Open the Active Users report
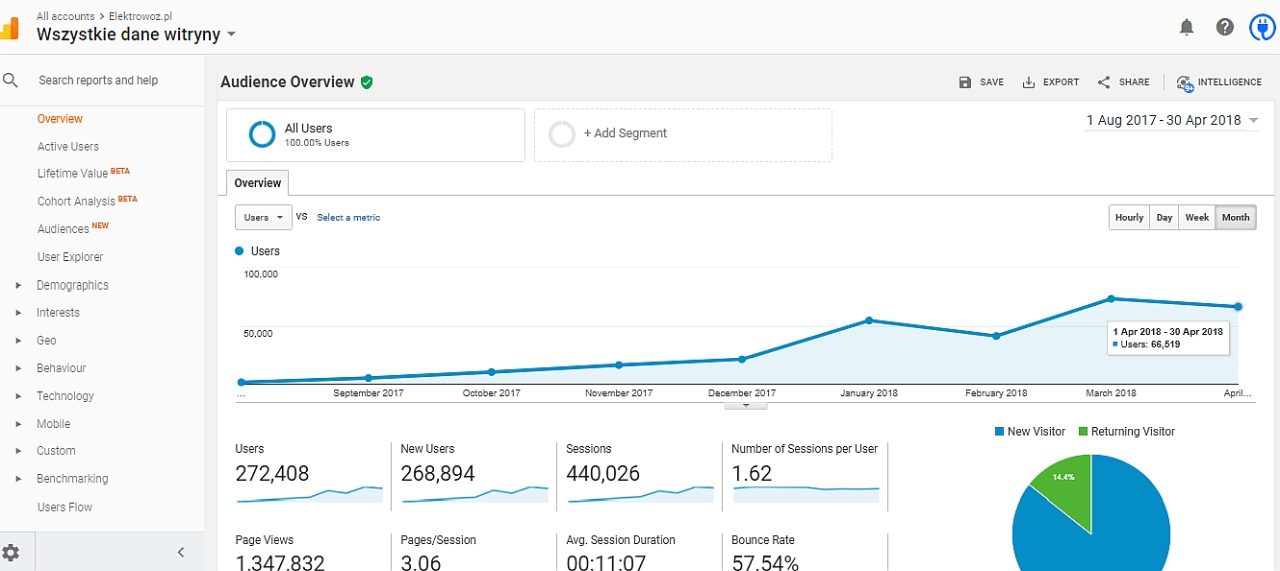This screenshot has height=571, width=1280. click(68, 146)
